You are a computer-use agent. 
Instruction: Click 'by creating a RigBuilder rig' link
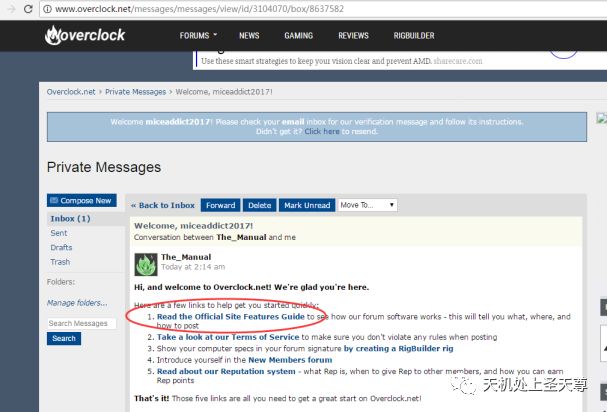click(x=398, y=348)
